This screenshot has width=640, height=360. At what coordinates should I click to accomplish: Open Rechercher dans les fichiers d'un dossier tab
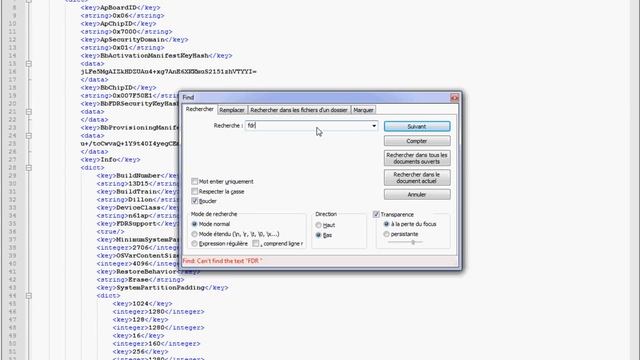pos(299,110)
